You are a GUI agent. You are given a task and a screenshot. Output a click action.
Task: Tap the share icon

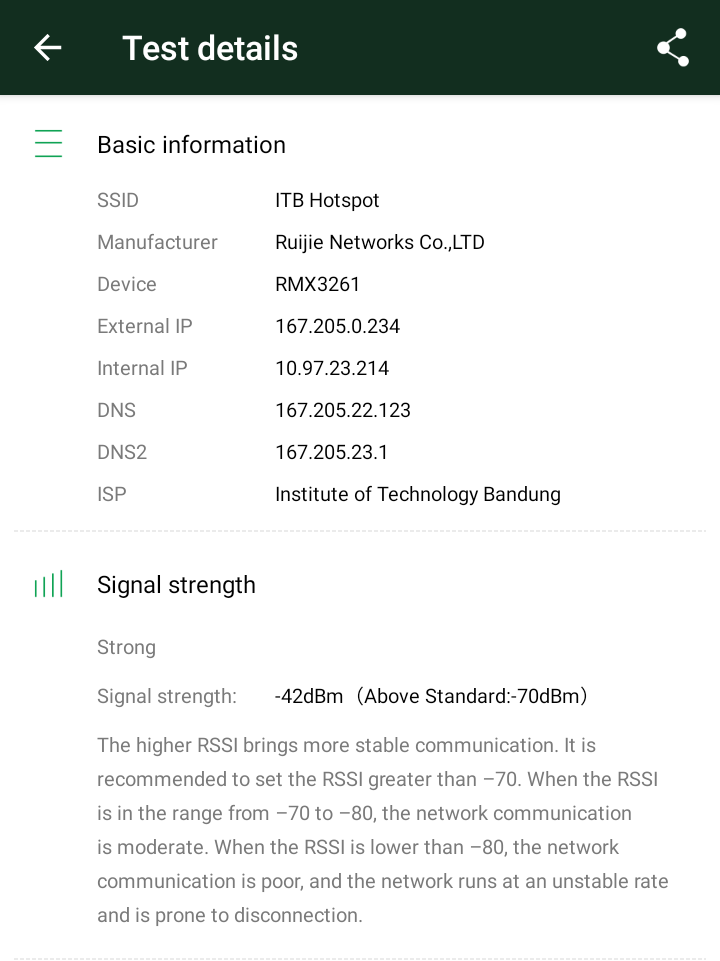coord(673,48)
